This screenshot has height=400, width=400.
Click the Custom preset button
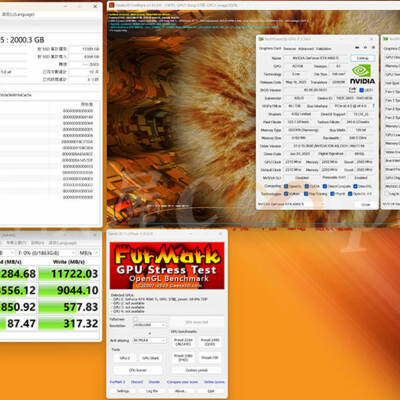tap(196, 370)
